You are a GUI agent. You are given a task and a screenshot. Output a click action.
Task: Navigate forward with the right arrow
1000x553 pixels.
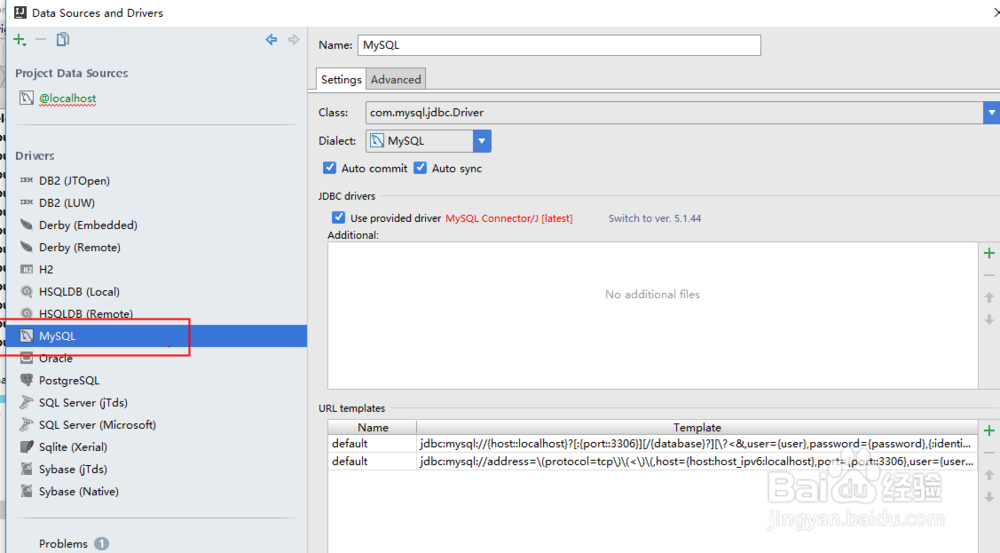coord(293,40)
